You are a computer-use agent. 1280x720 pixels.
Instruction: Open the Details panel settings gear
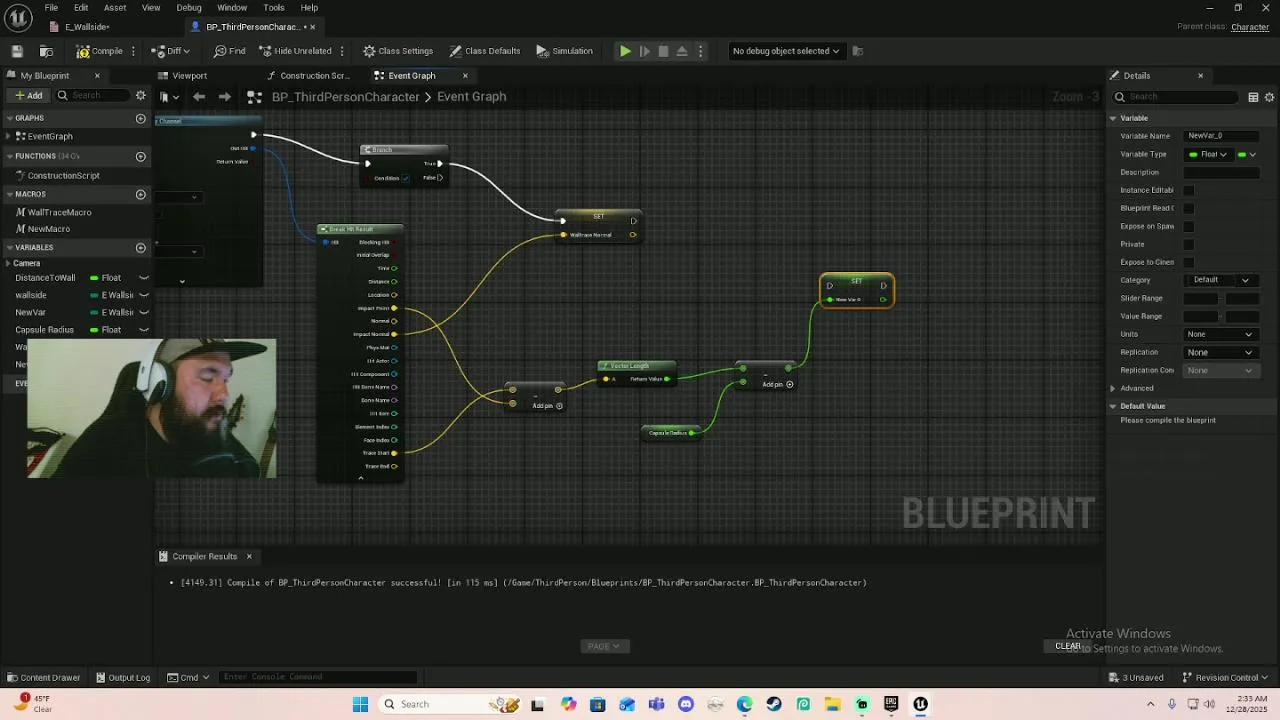pos(1270,97)
